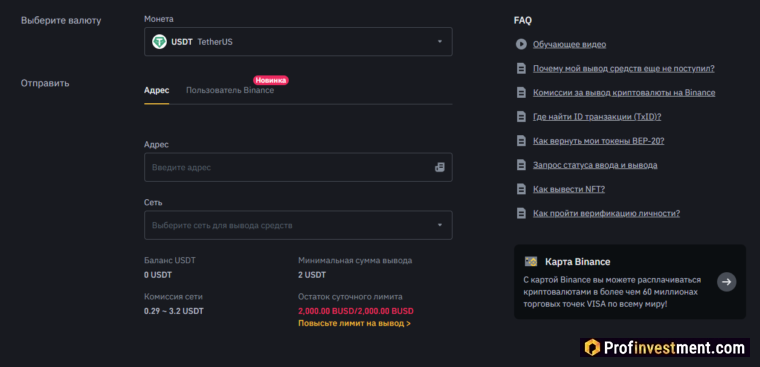This screenshot has height=367, width=760.
Task: Click the Остаток суточного лимита label
Action: tap(350, 297)
